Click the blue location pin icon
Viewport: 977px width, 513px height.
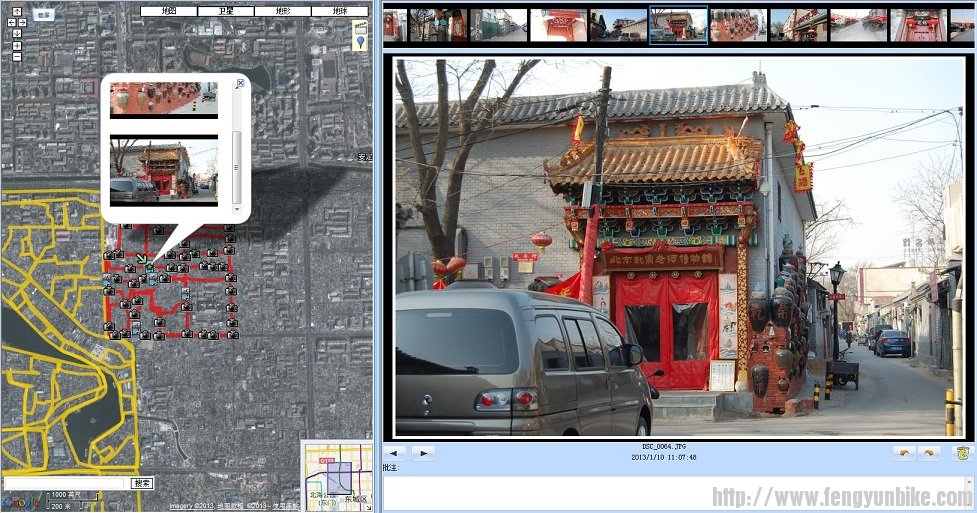pos(360,41)
